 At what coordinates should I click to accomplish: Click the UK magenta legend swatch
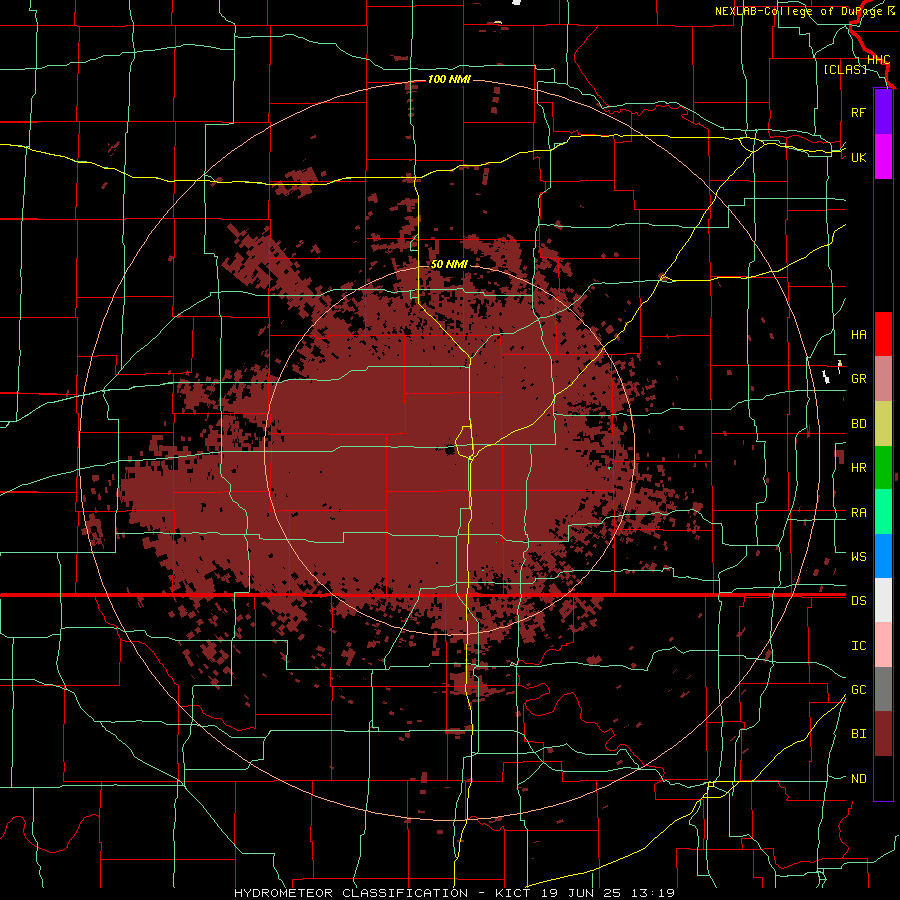[x=883, y=157]
